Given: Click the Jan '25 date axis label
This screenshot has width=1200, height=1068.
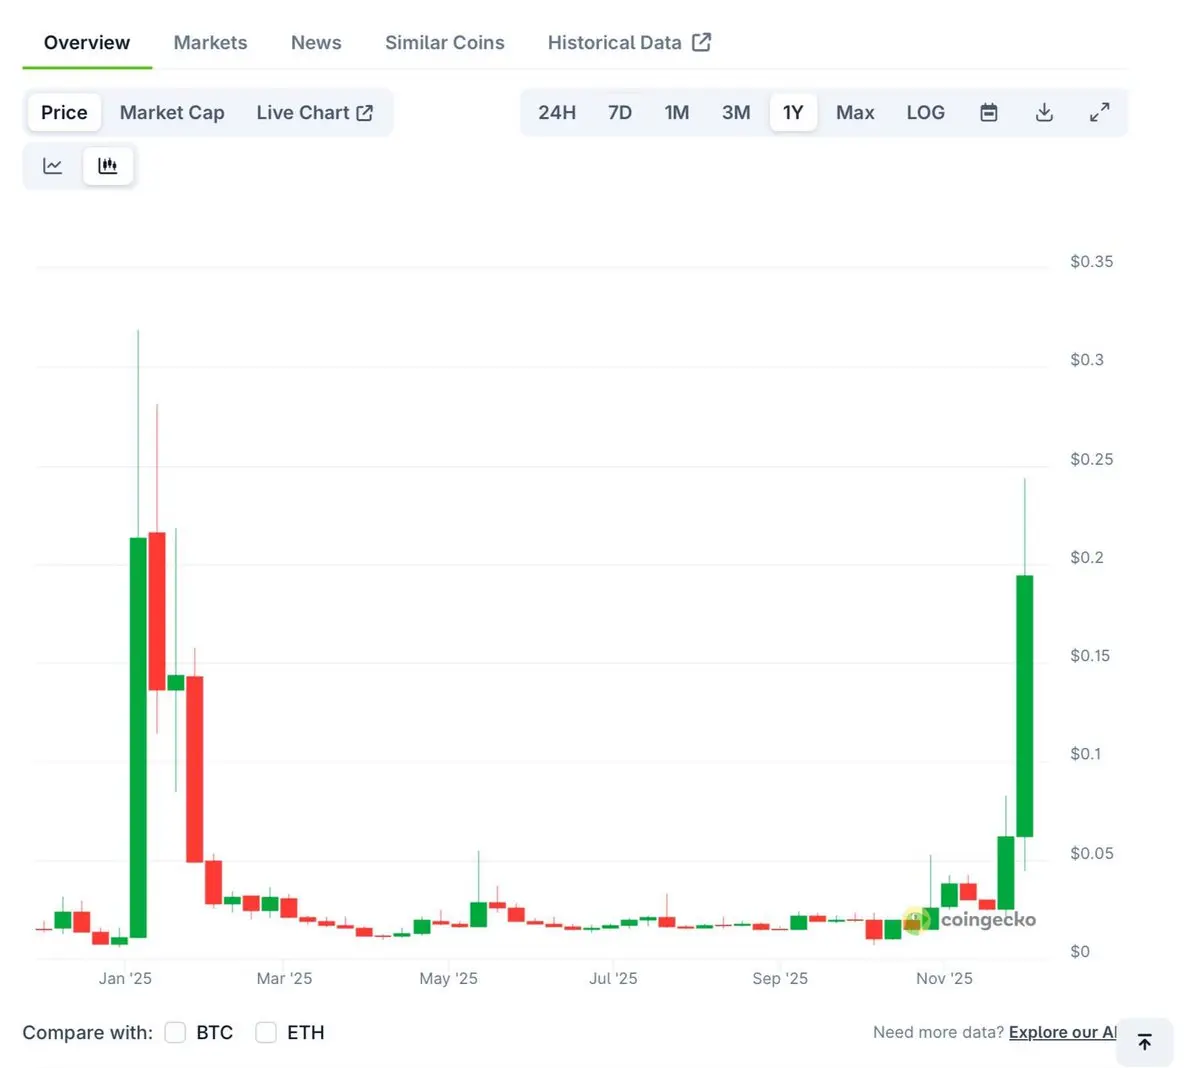Looking at the screenshot, I should [x=125, y=978].
